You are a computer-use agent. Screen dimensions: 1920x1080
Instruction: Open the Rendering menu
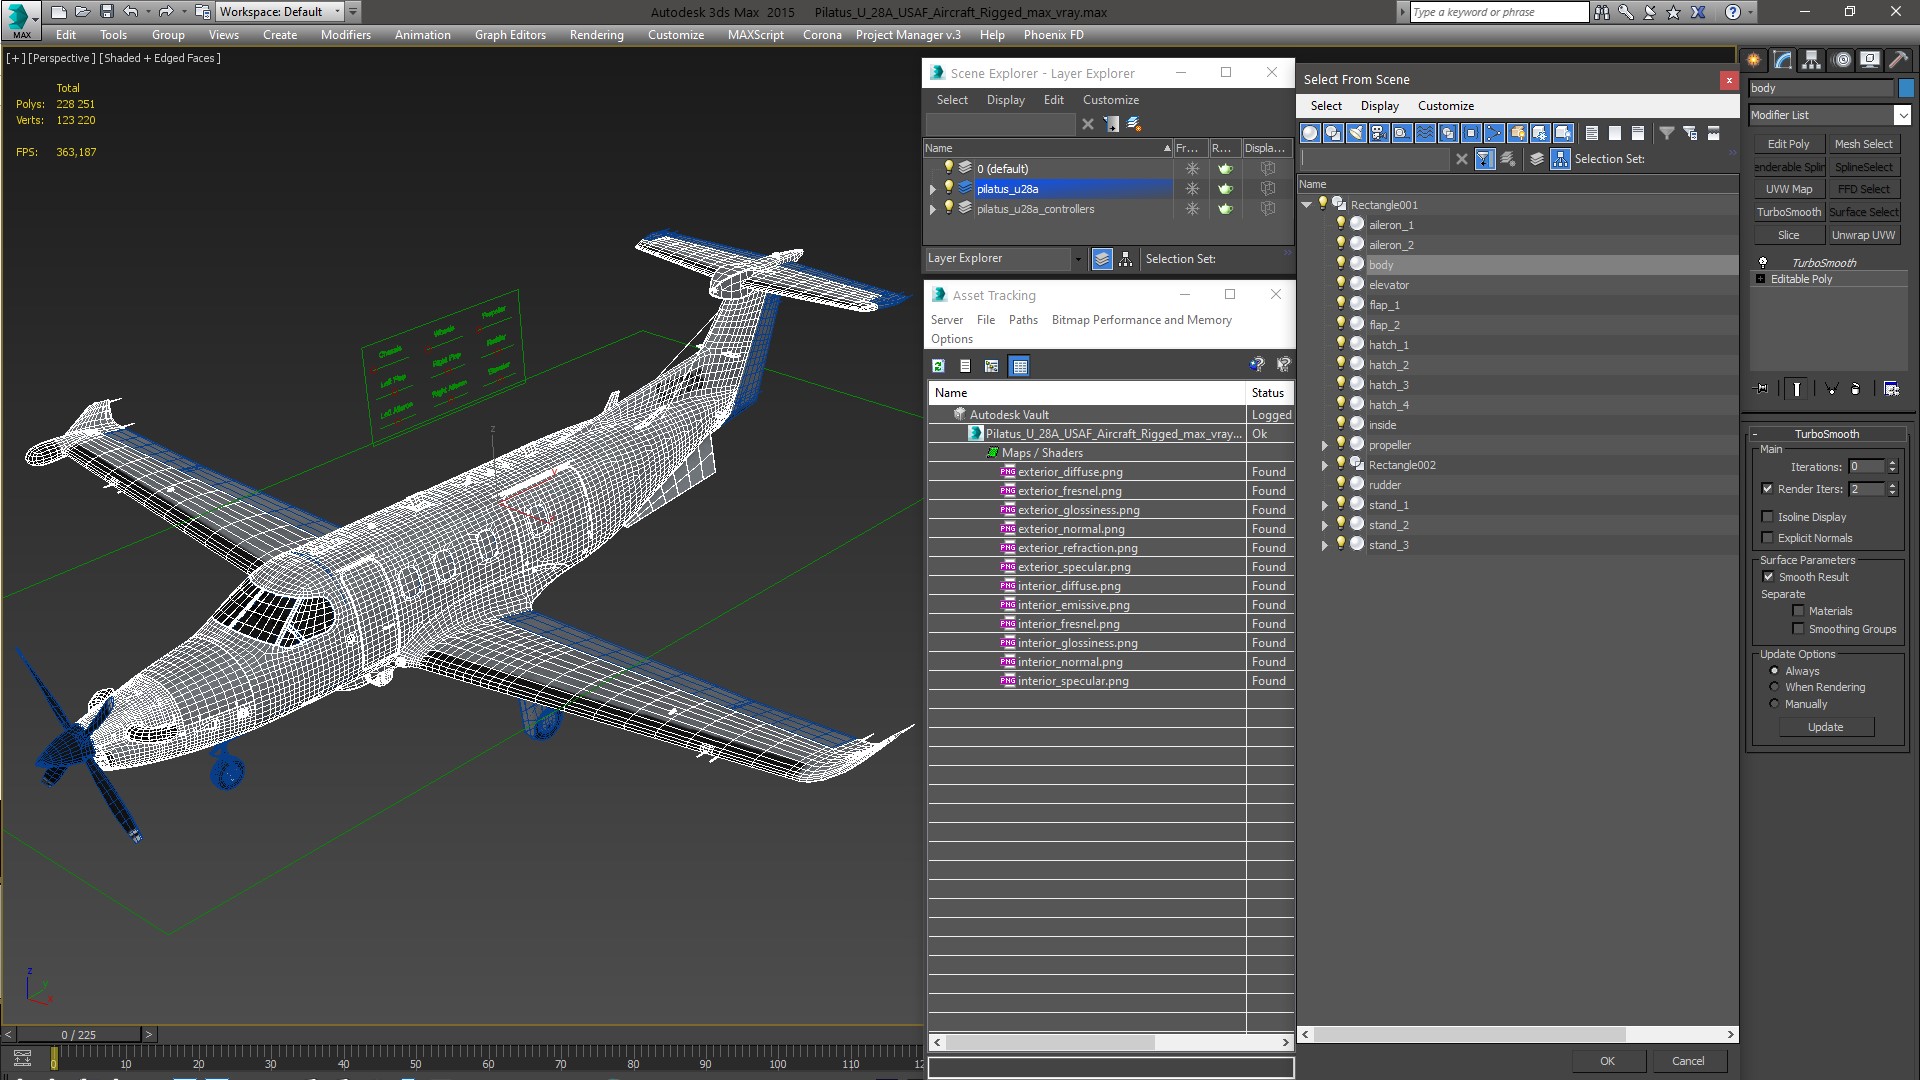(596, 35)
